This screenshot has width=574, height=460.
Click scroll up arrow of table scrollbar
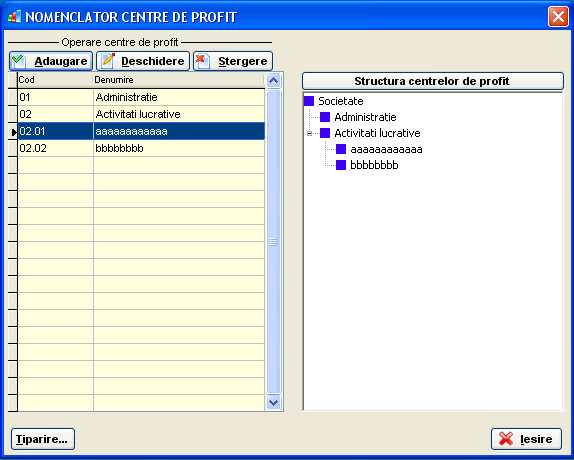(273, 81)
